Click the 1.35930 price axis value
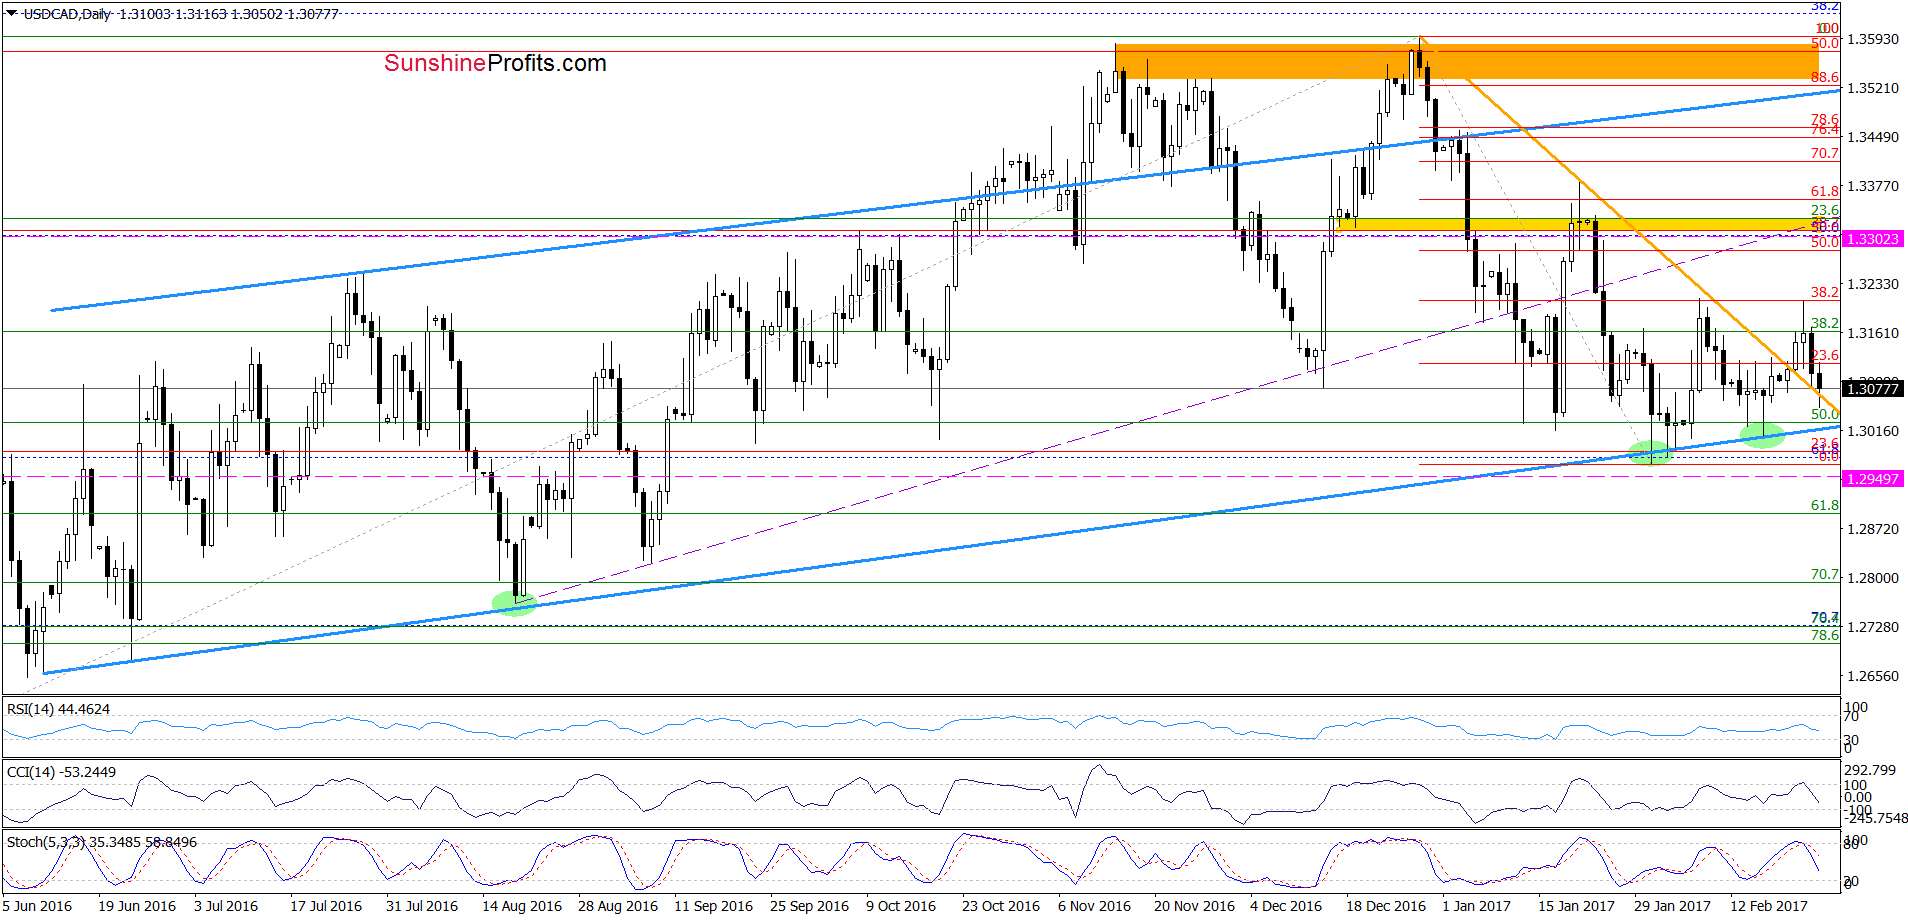 click(1872, 39)
